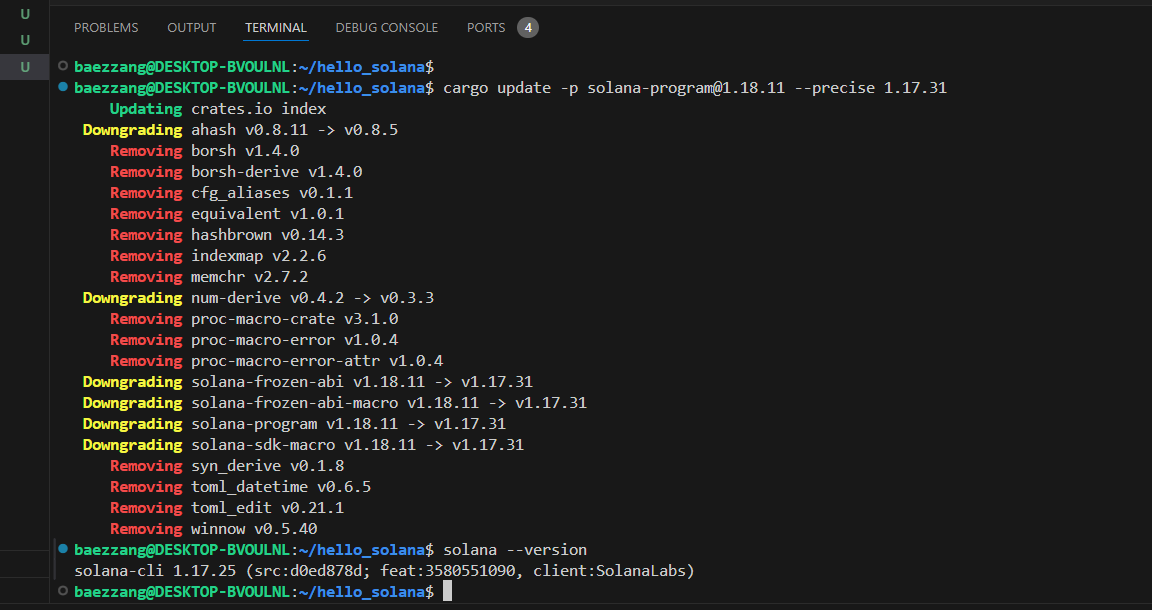Click 'Removing cfg_aliases v0.1.1' line
Viewport: 1152px width, 610px height.
(x=231, y=193)
